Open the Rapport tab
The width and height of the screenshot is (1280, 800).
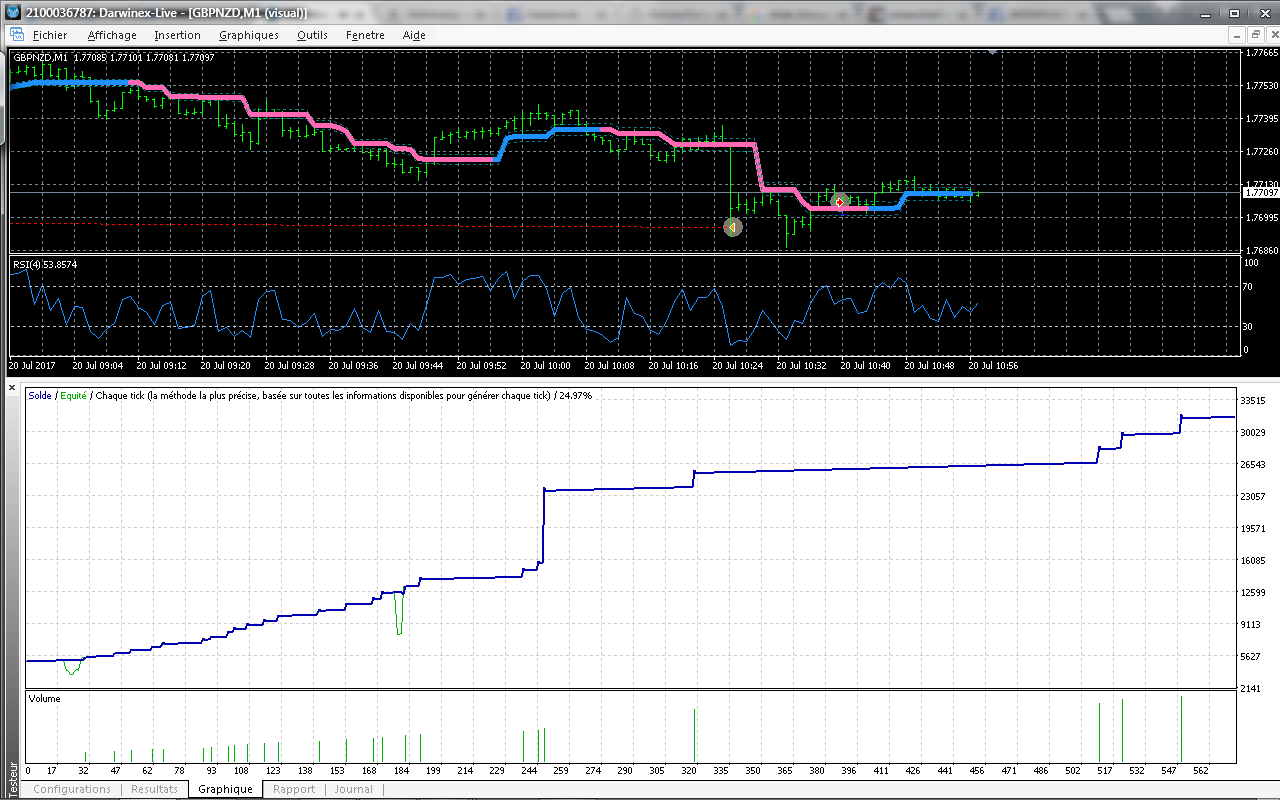pos(294,789)
